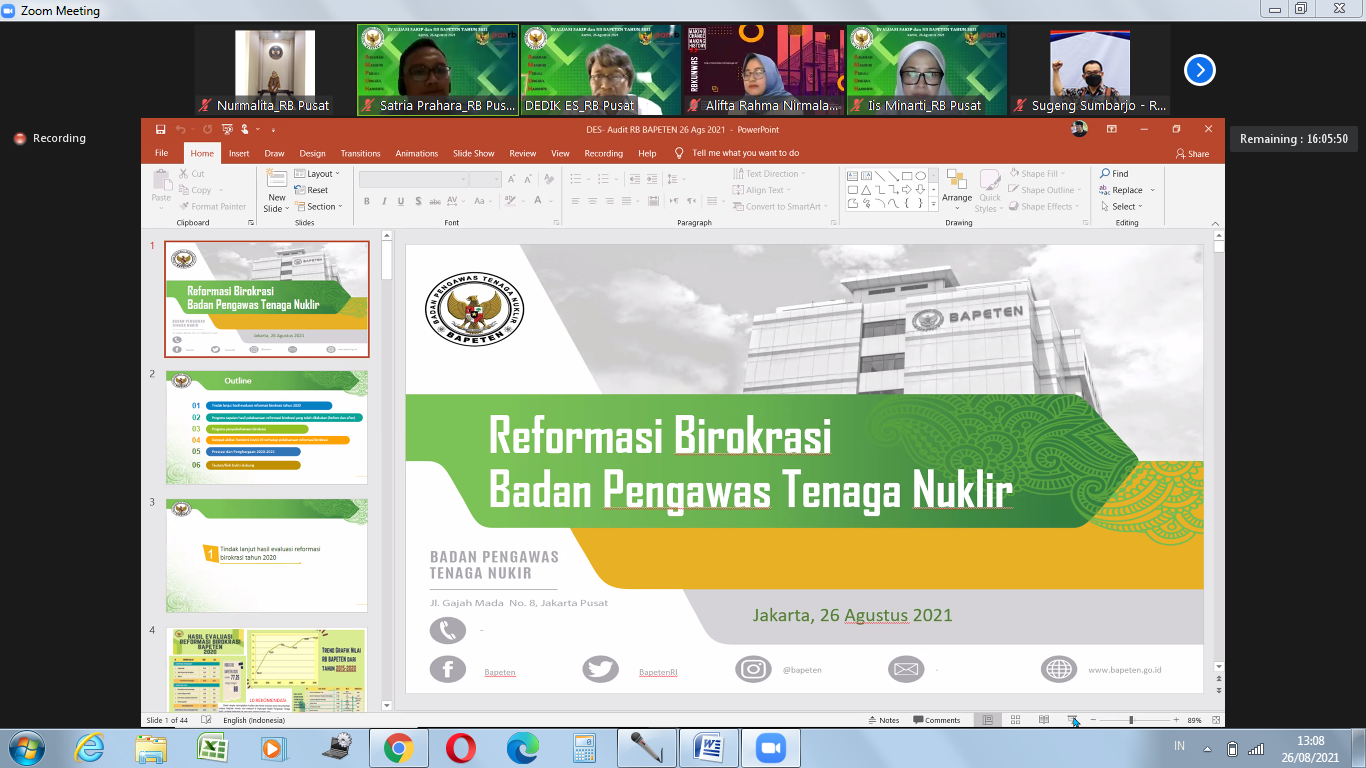Save the presentation with the Save icon
This screenshot has height=768, width=1366.
tap(160, 129)
